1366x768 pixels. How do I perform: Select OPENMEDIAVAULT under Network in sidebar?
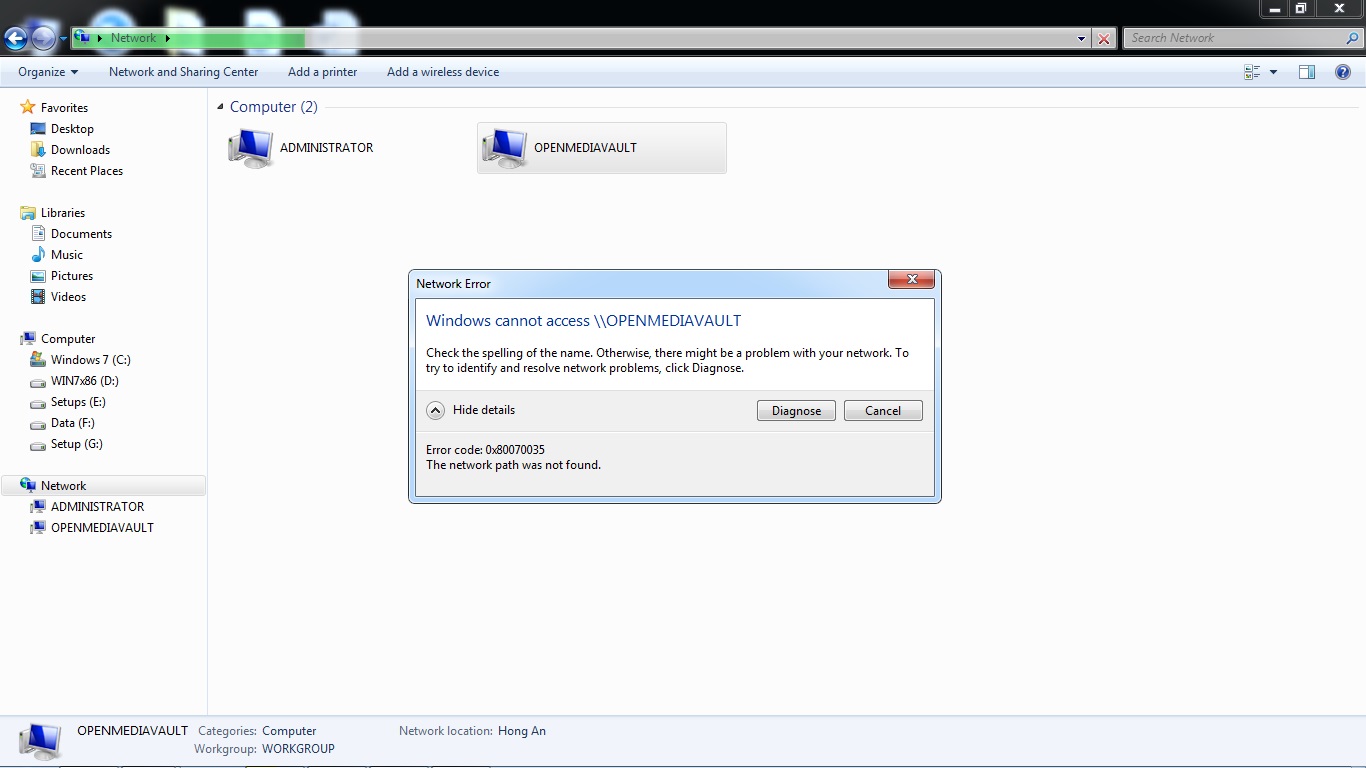click(x=102, y=528)
